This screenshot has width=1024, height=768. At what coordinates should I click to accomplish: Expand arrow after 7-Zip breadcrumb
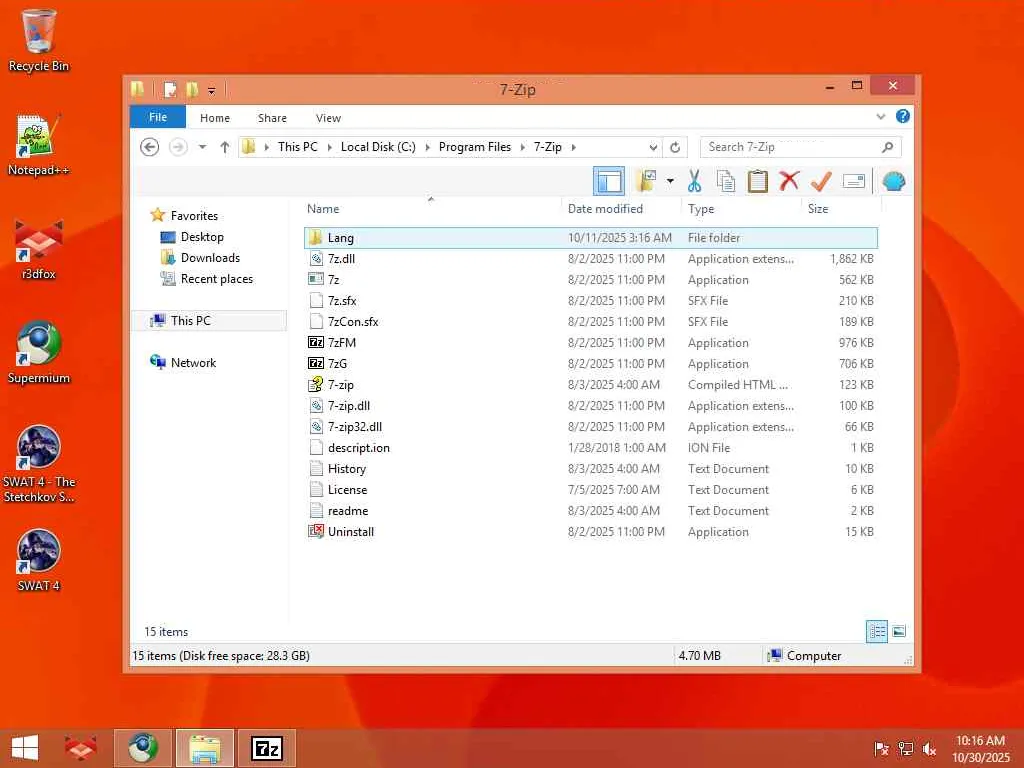click(573, 147)
